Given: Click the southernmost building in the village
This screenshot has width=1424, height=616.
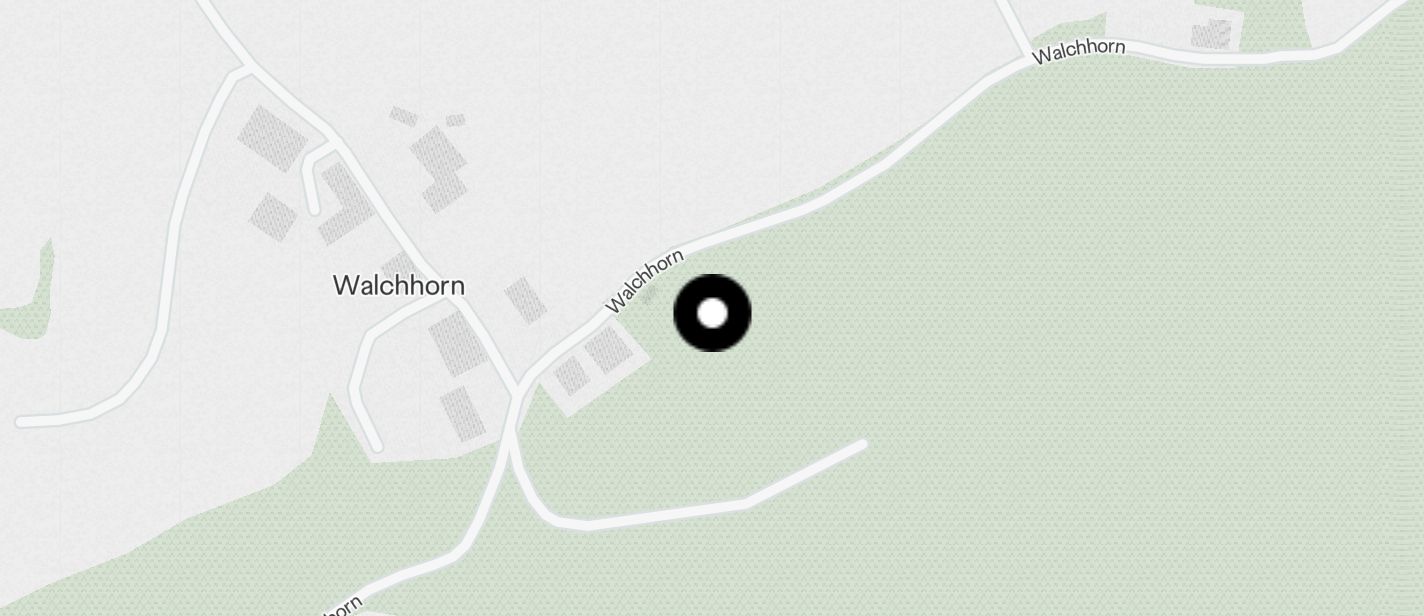Looking at the screenshot, I should coord(463,413).
